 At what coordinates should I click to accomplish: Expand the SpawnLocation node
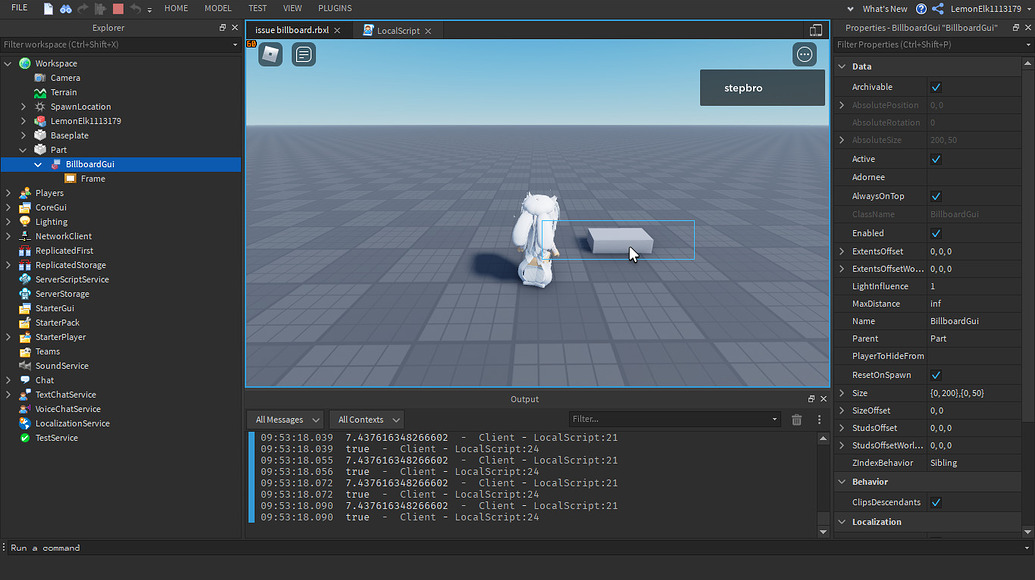[23, 107]
